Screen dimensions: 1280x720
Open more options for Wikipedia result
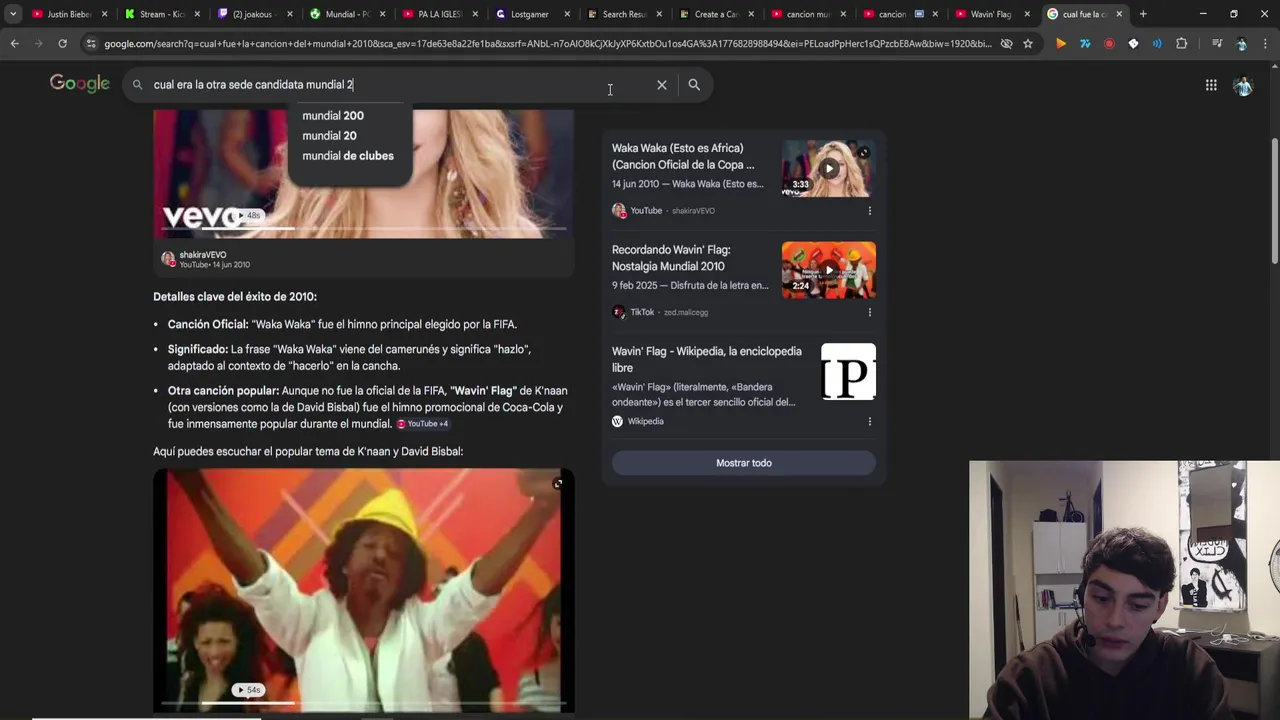point(869,421)
